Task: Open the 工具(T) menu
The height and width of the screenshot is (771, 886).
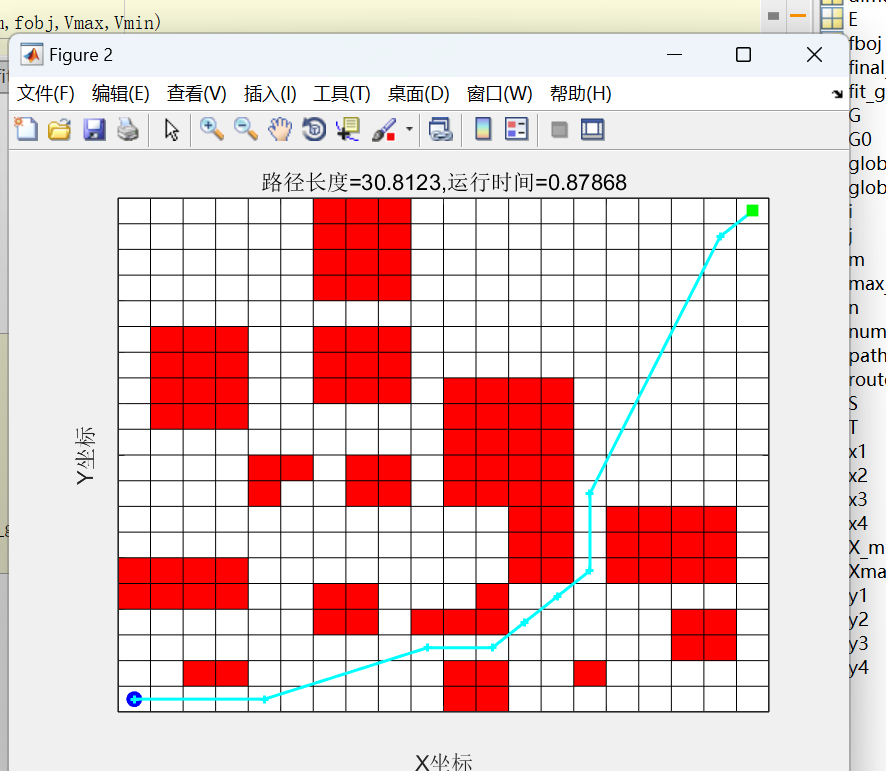Action: pyautogui.click(x=342, y=94)
